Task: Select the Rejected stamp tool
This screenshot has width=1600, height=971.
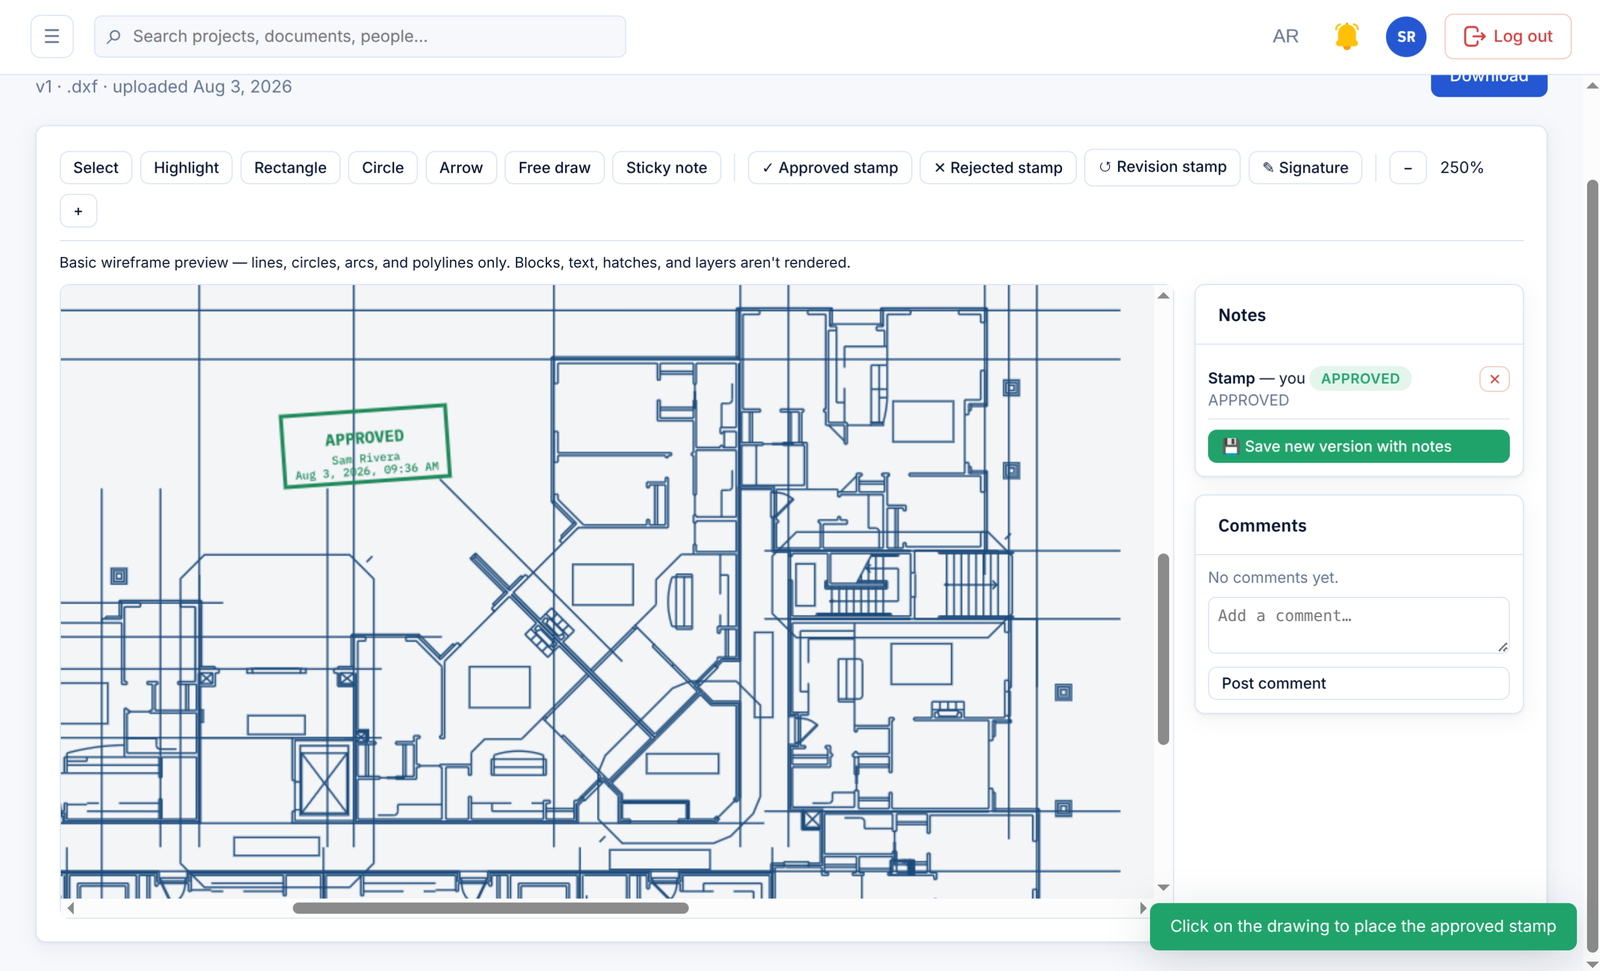Action: click(x=998, y=168)
